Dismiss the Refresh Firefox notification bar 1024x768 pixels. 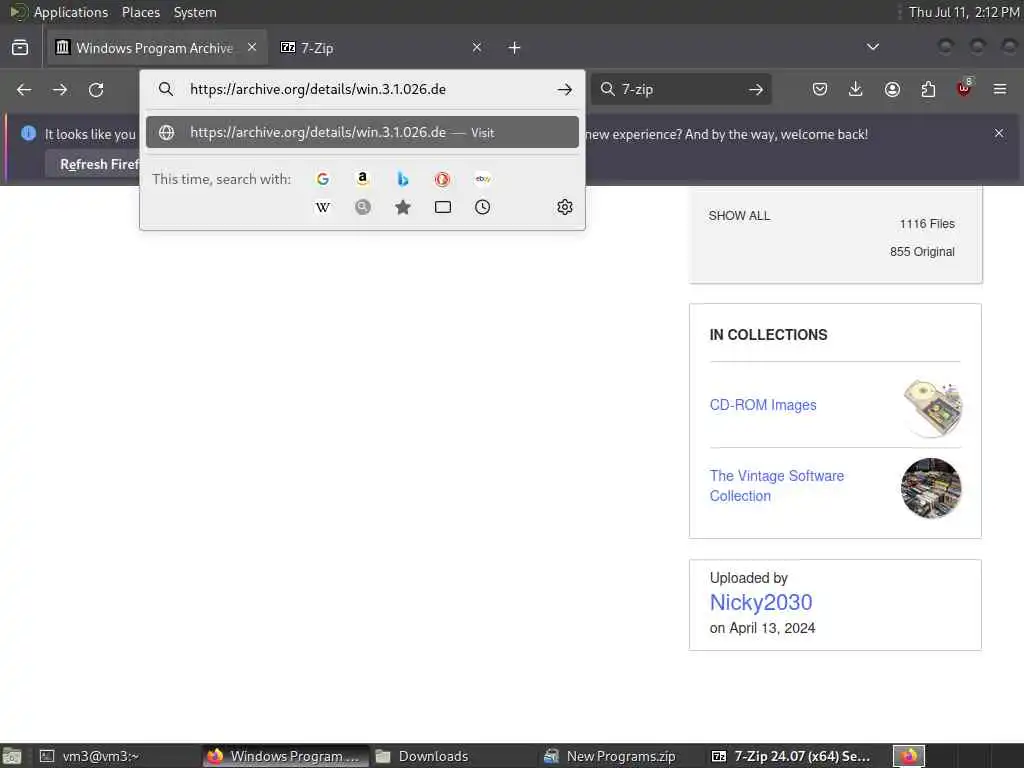point(999,133)
